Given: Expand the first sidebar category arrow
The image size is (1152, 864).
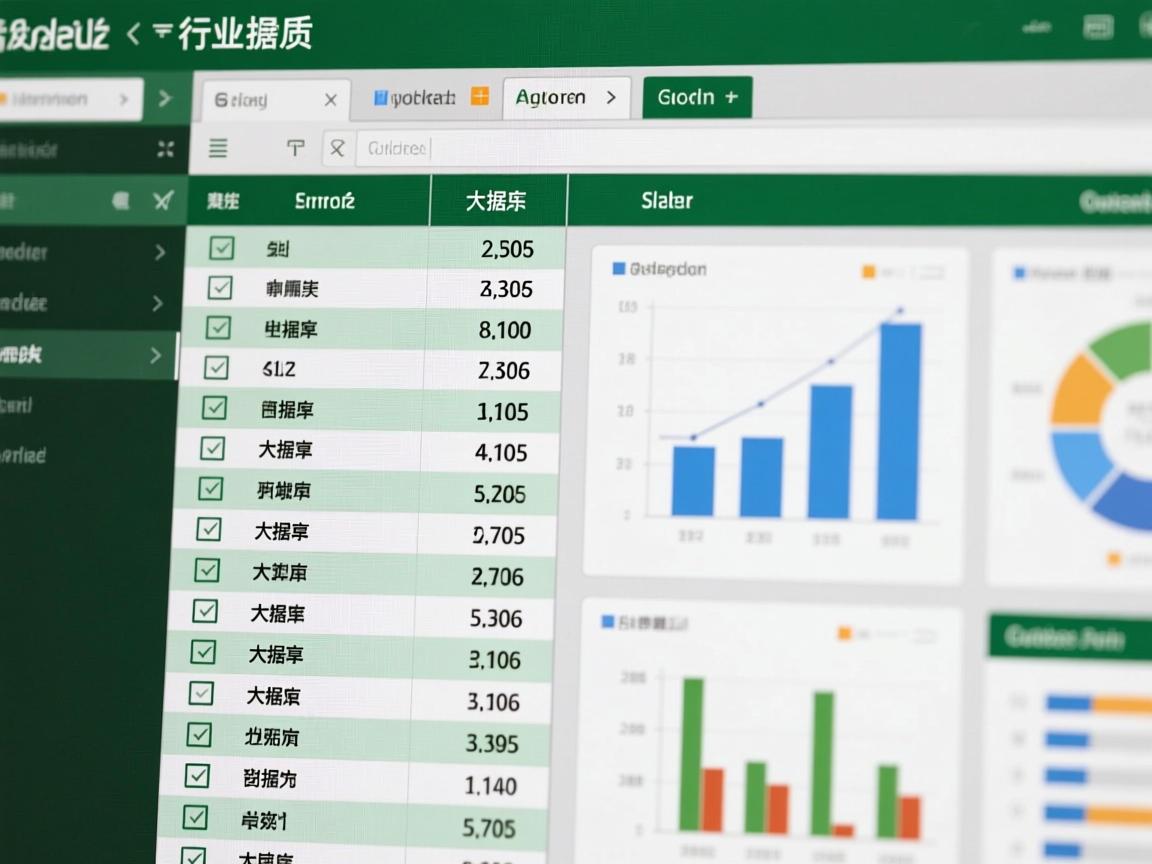Looking at the screenshot, I should point(158,253).
